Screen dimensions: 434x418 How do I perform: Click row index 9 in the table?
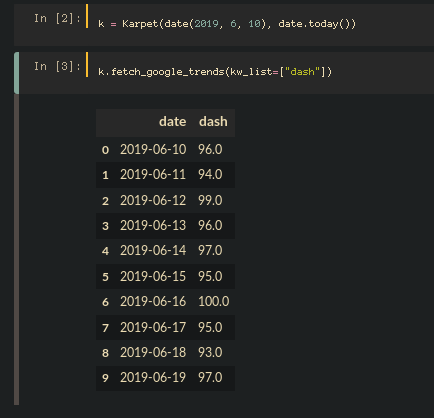(x=105, y=378)
